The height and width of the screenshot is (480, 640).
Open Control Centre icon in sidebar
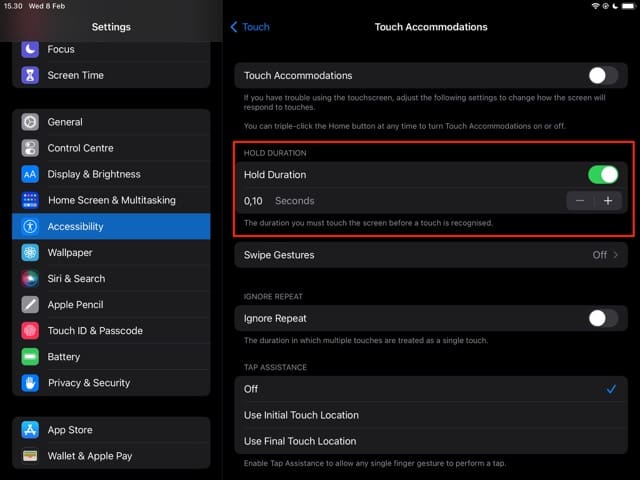click(30, 148)
